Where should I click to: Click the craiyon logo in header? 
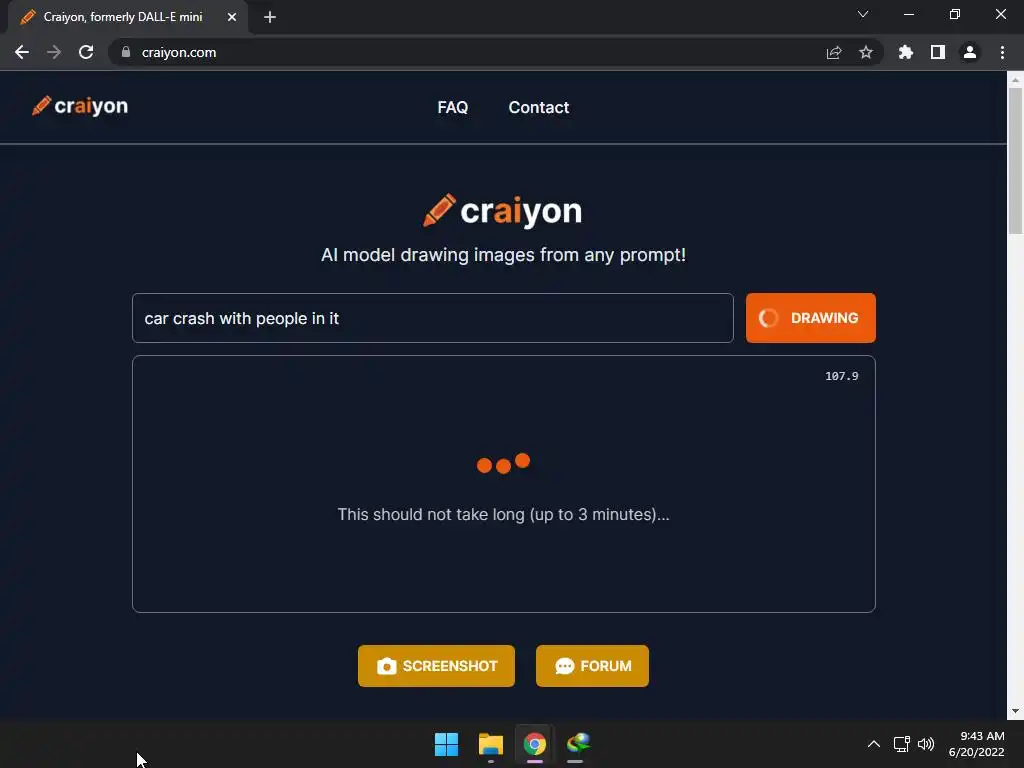coord(80,106)
